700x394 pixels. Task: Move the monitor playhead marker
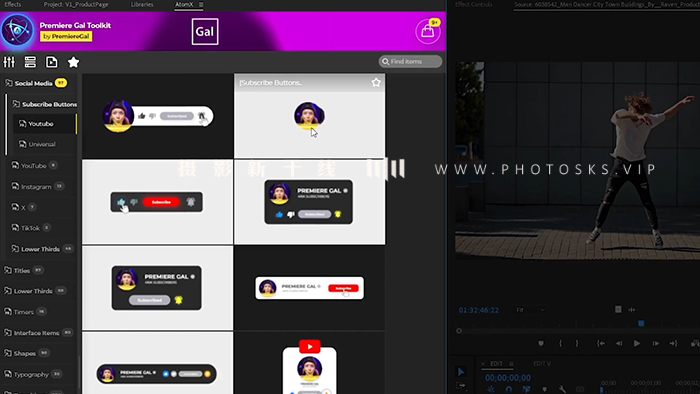641,323
